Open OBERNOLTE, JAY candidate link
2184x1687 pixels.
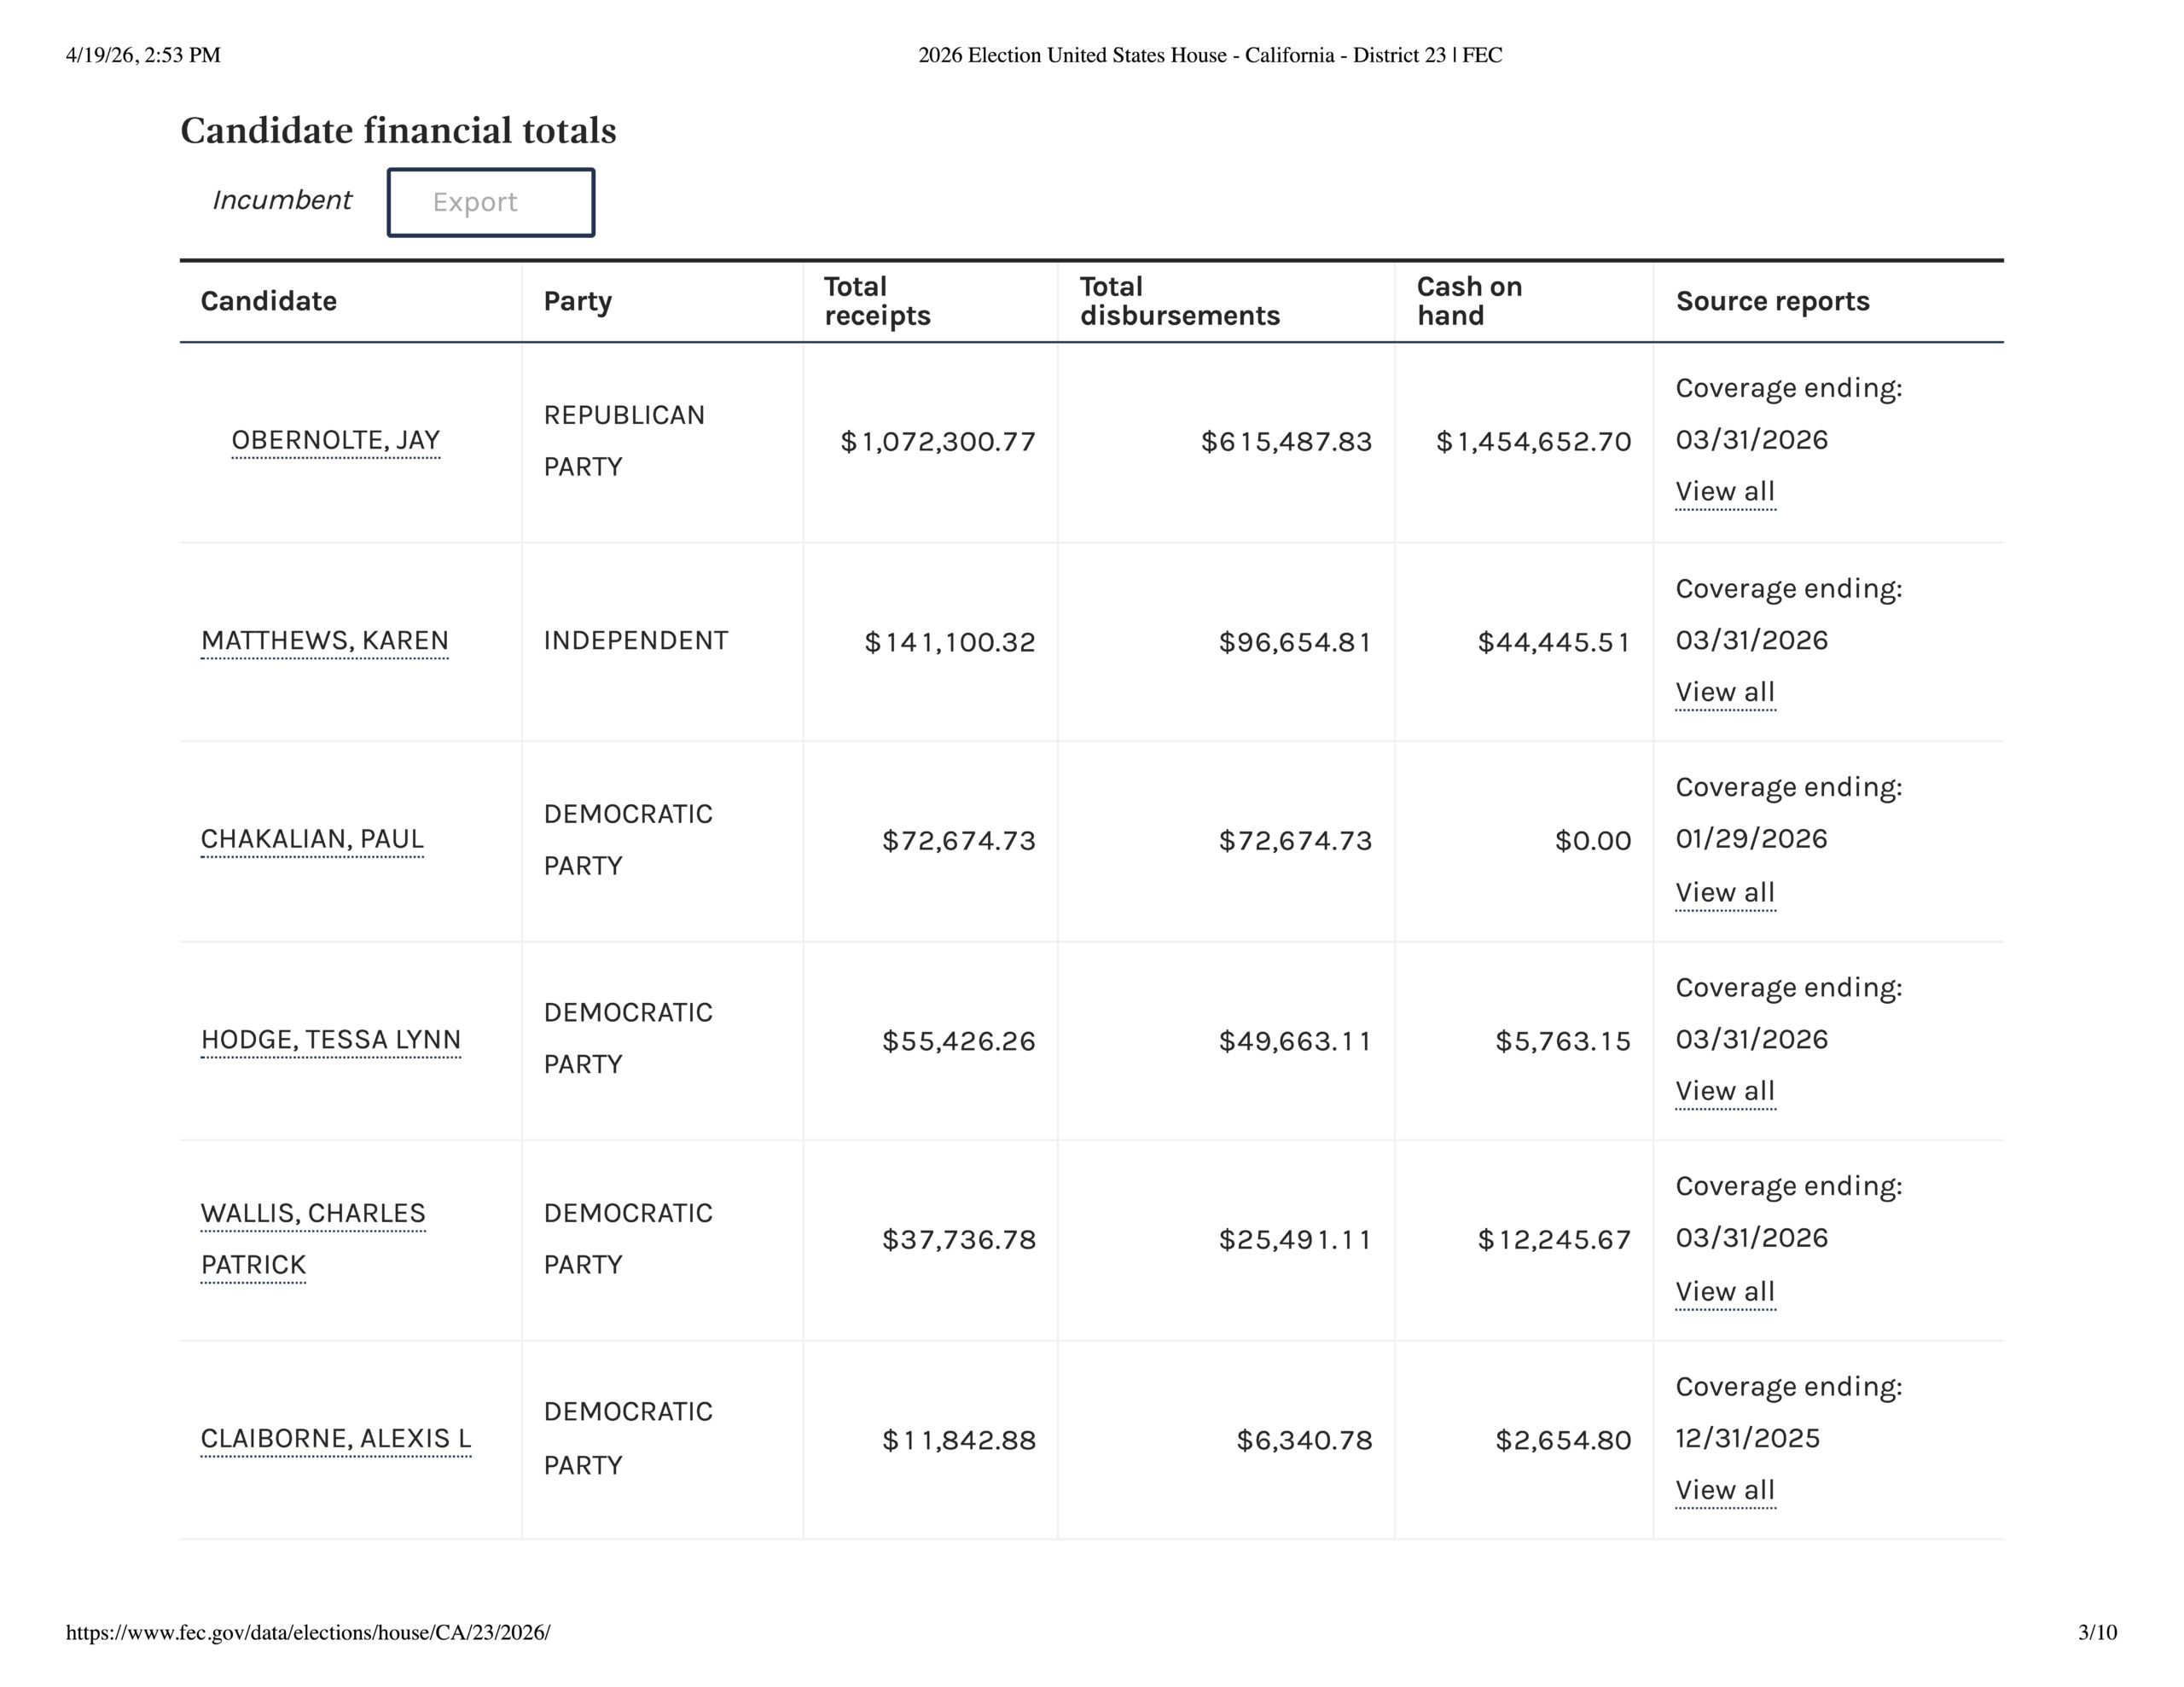(x=335, y=440)
